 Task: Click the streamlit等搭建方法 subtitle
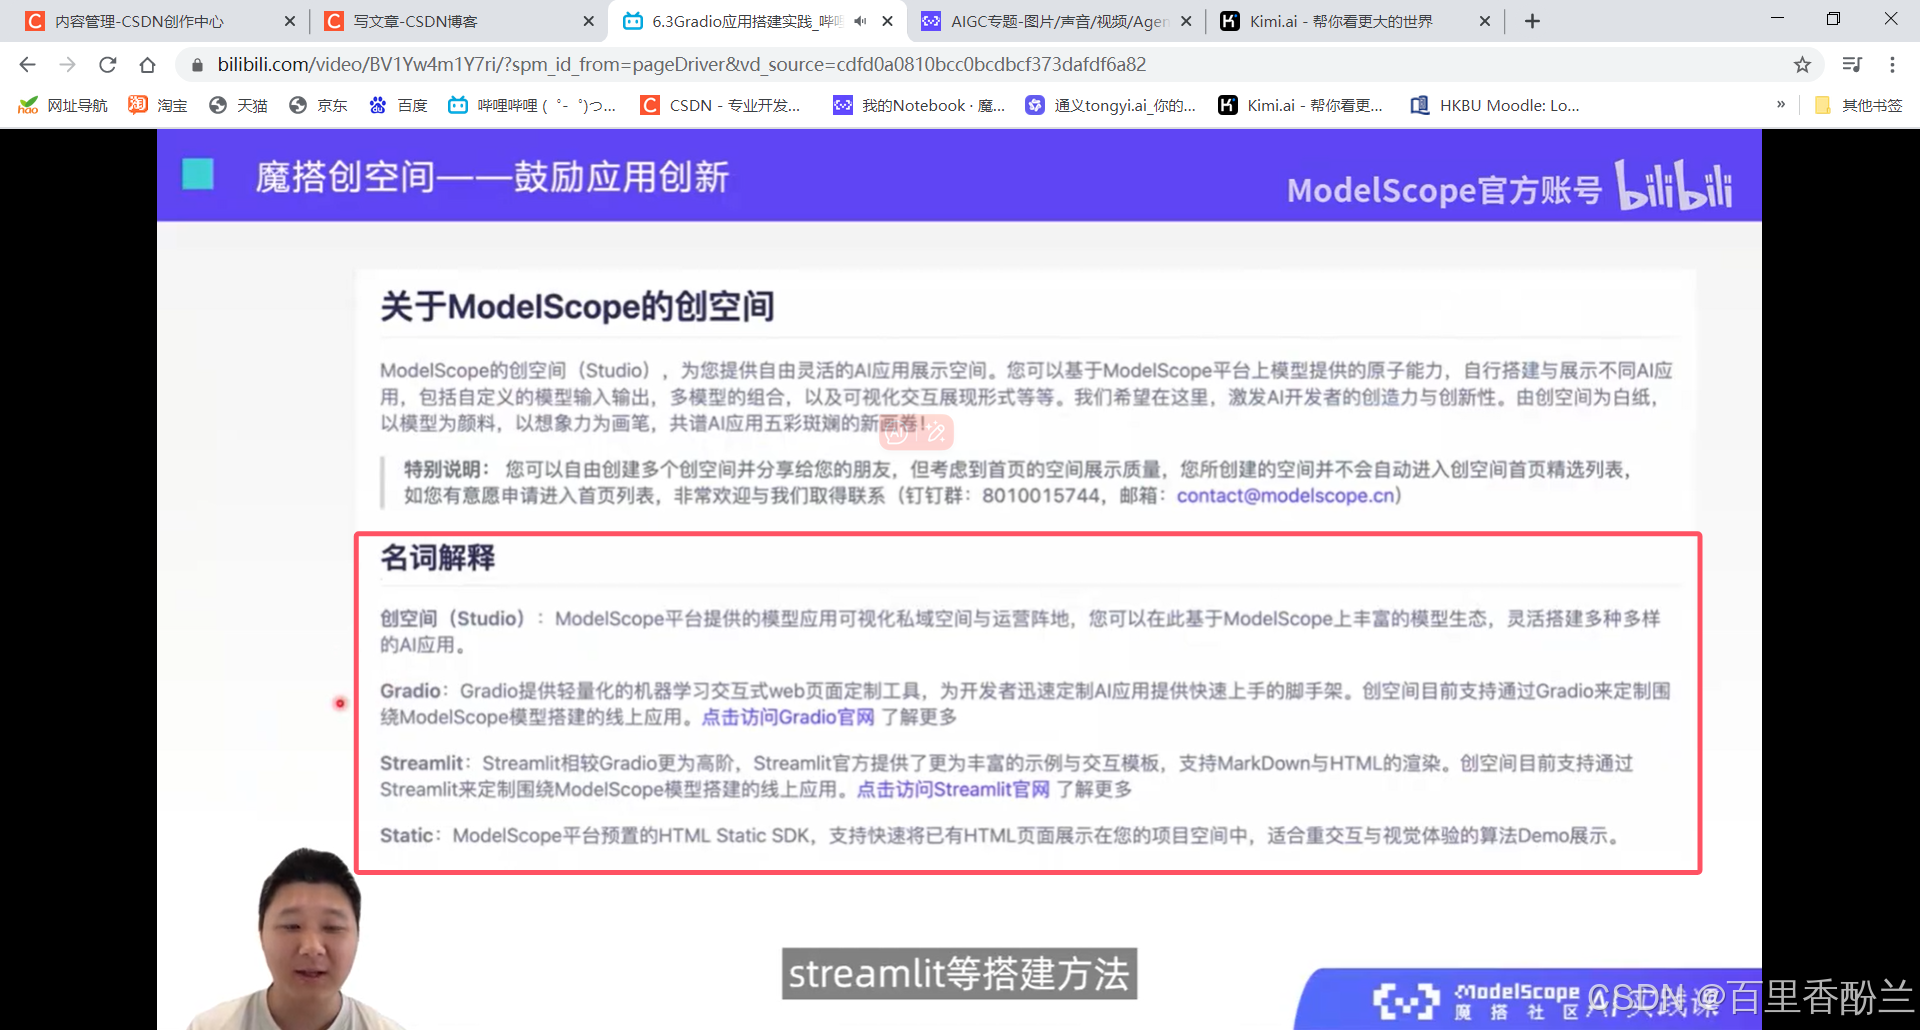click(959, 973)
